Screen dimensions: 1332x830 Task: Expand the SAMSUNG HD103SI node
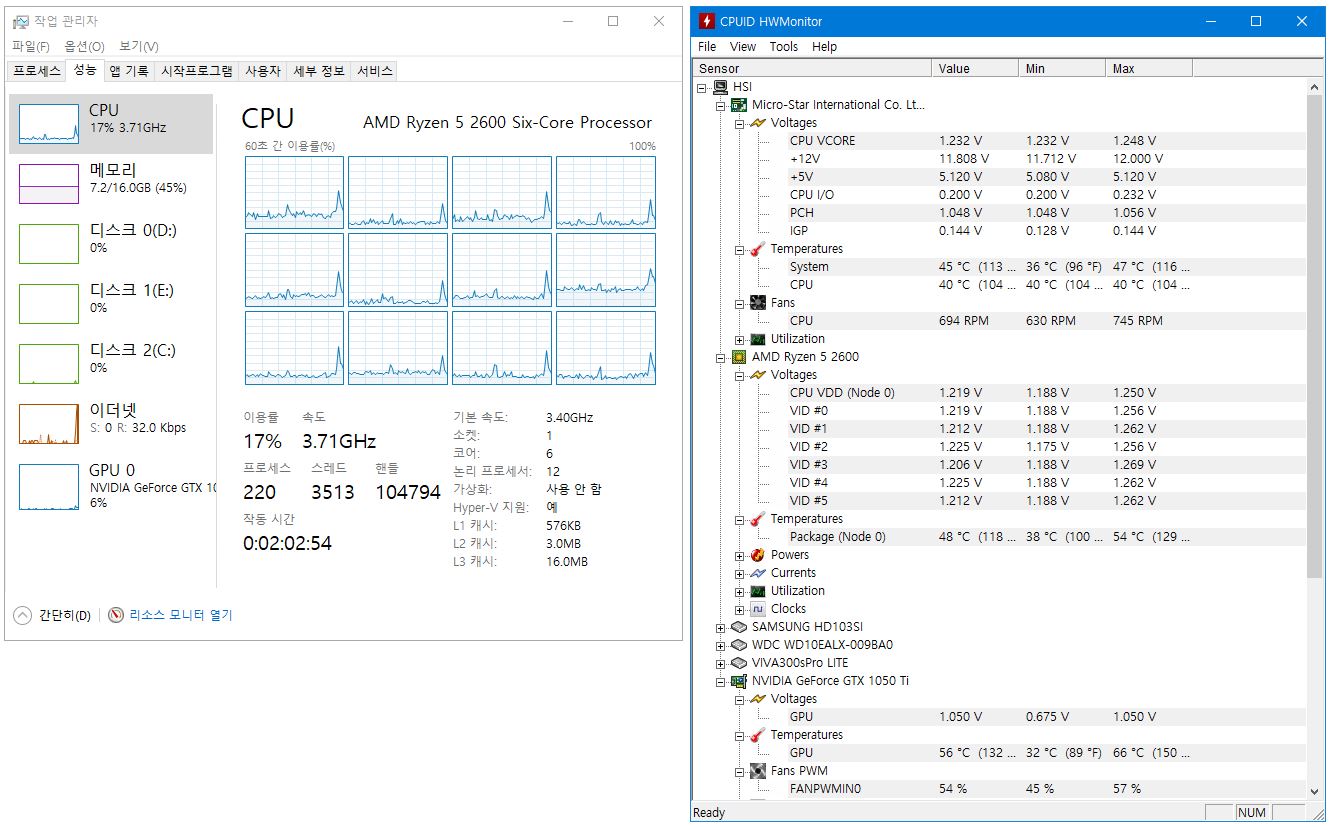(721, 627)
